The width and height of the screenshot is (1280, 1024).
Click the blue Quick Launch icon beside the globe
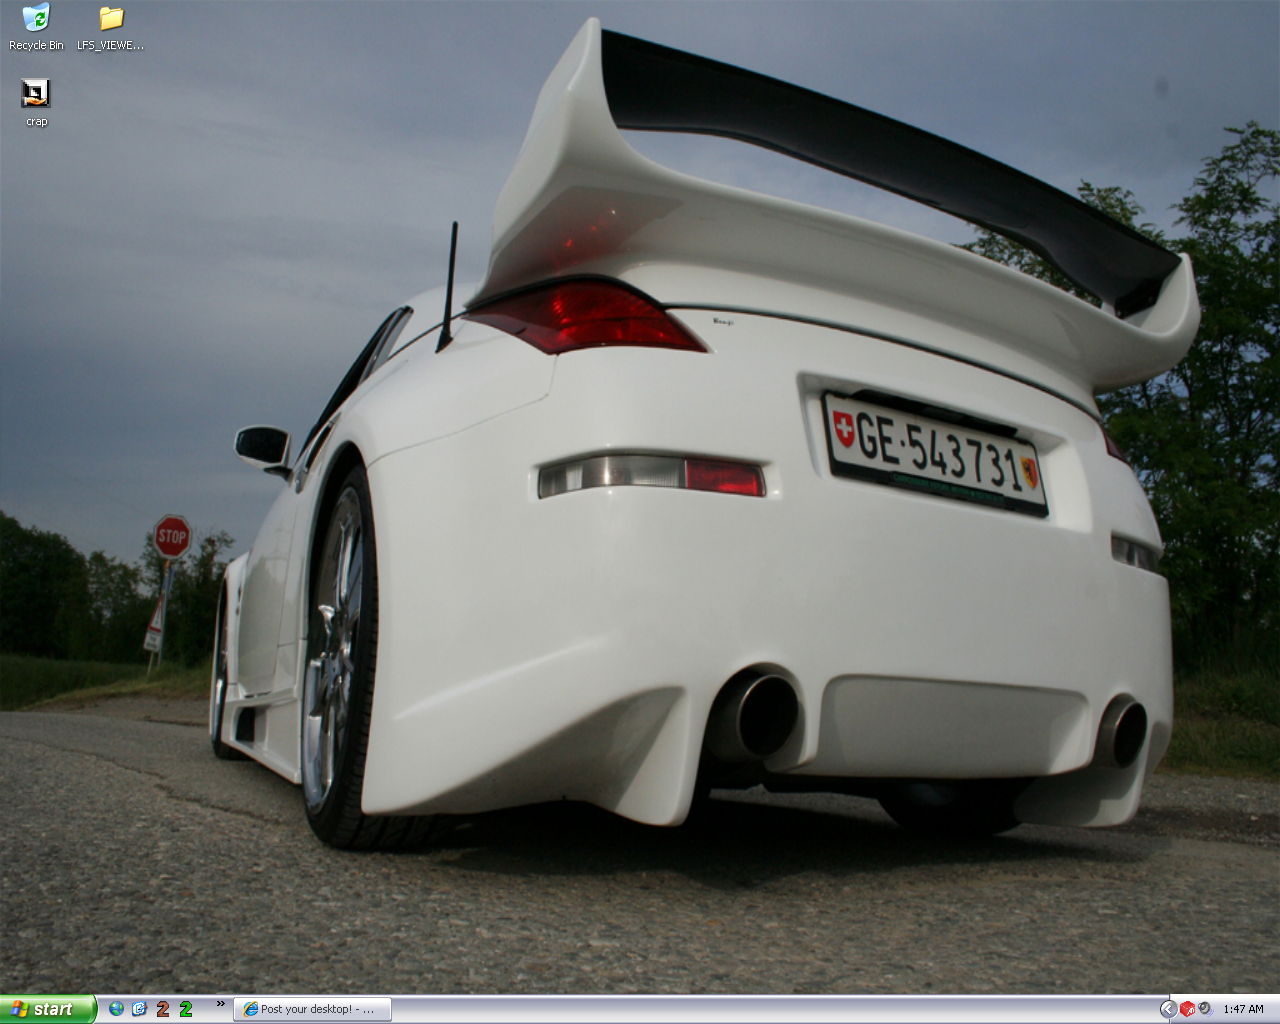(x=139, y=1009)
